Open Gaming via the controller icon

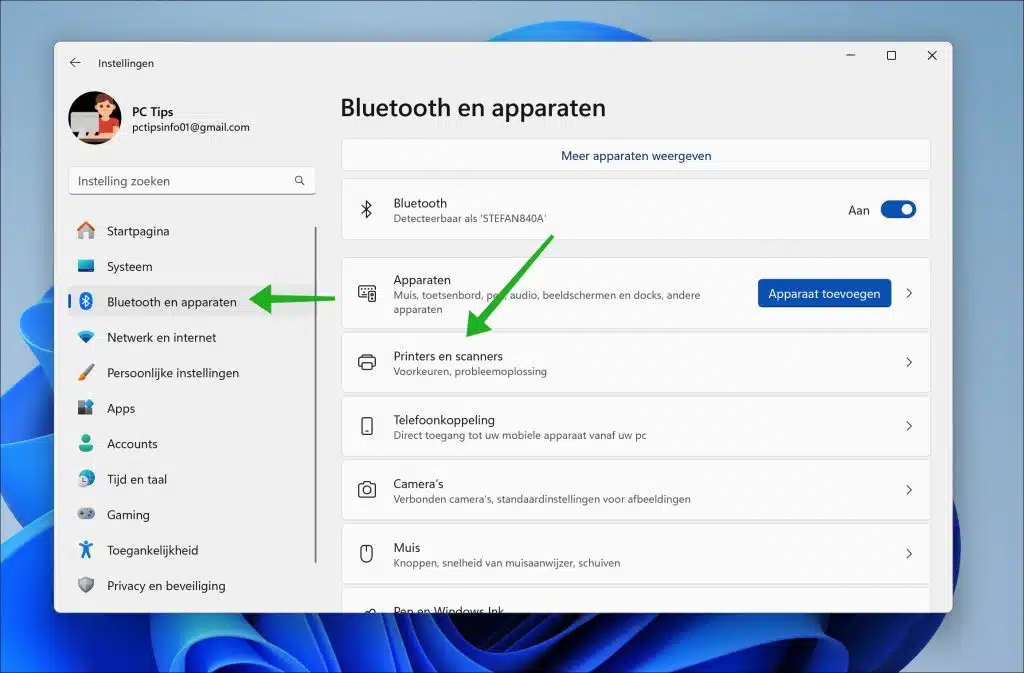pos(88,514)
